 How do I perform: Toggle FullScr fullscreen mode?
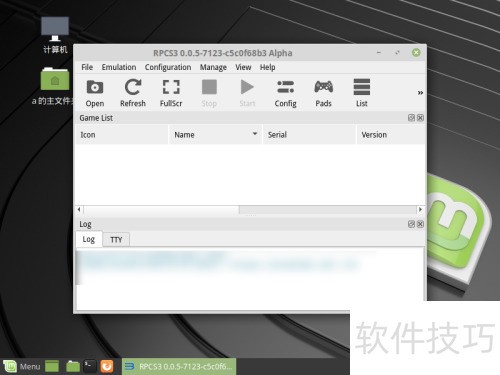[x=171, y=93]
